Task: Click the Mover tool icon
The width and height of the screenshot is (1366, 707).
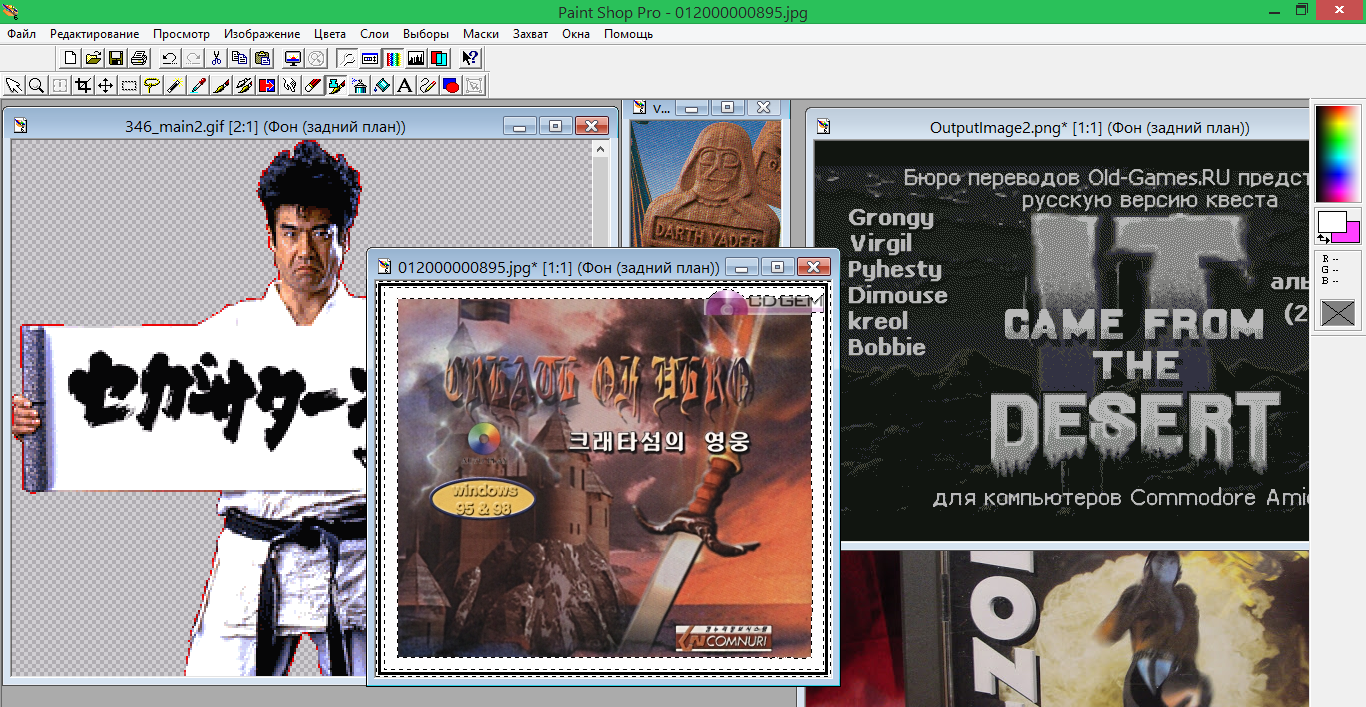Action: pyautogui.click(x=105, y=85)
